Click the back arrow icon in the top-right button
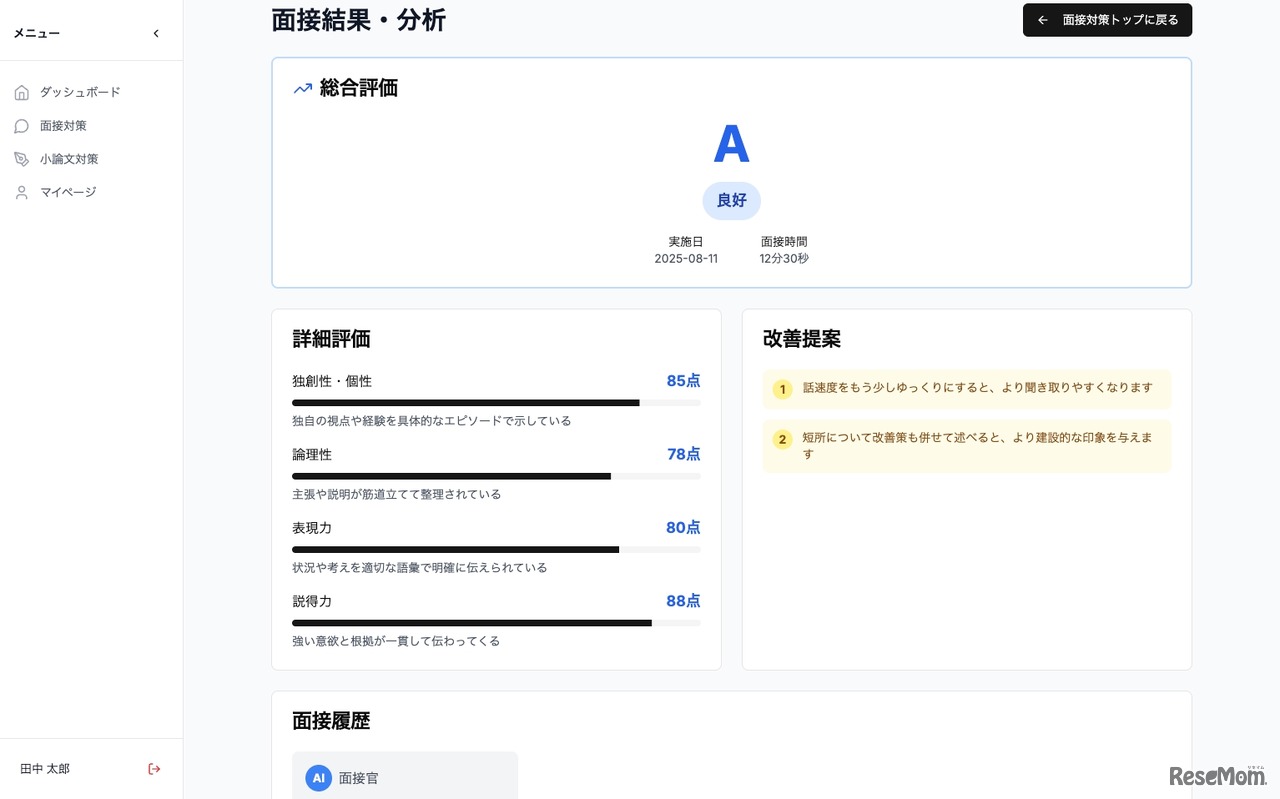The image size is (1280, 799). click(x=1042, y=20)
